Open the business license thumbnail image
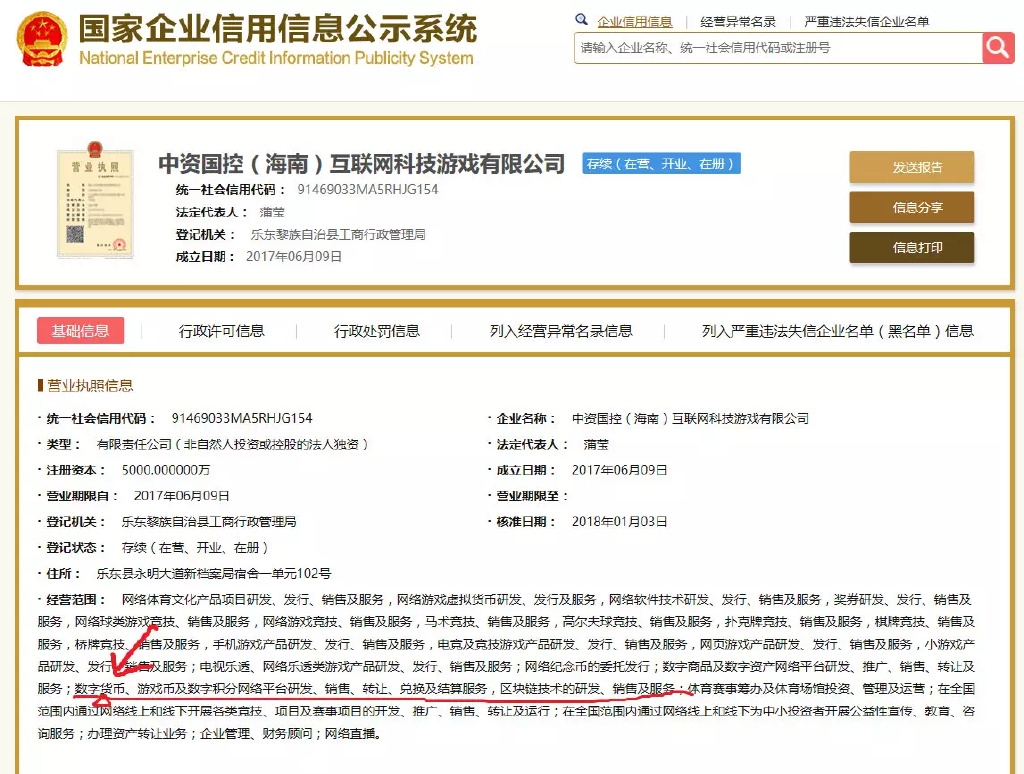 (95, 200)
